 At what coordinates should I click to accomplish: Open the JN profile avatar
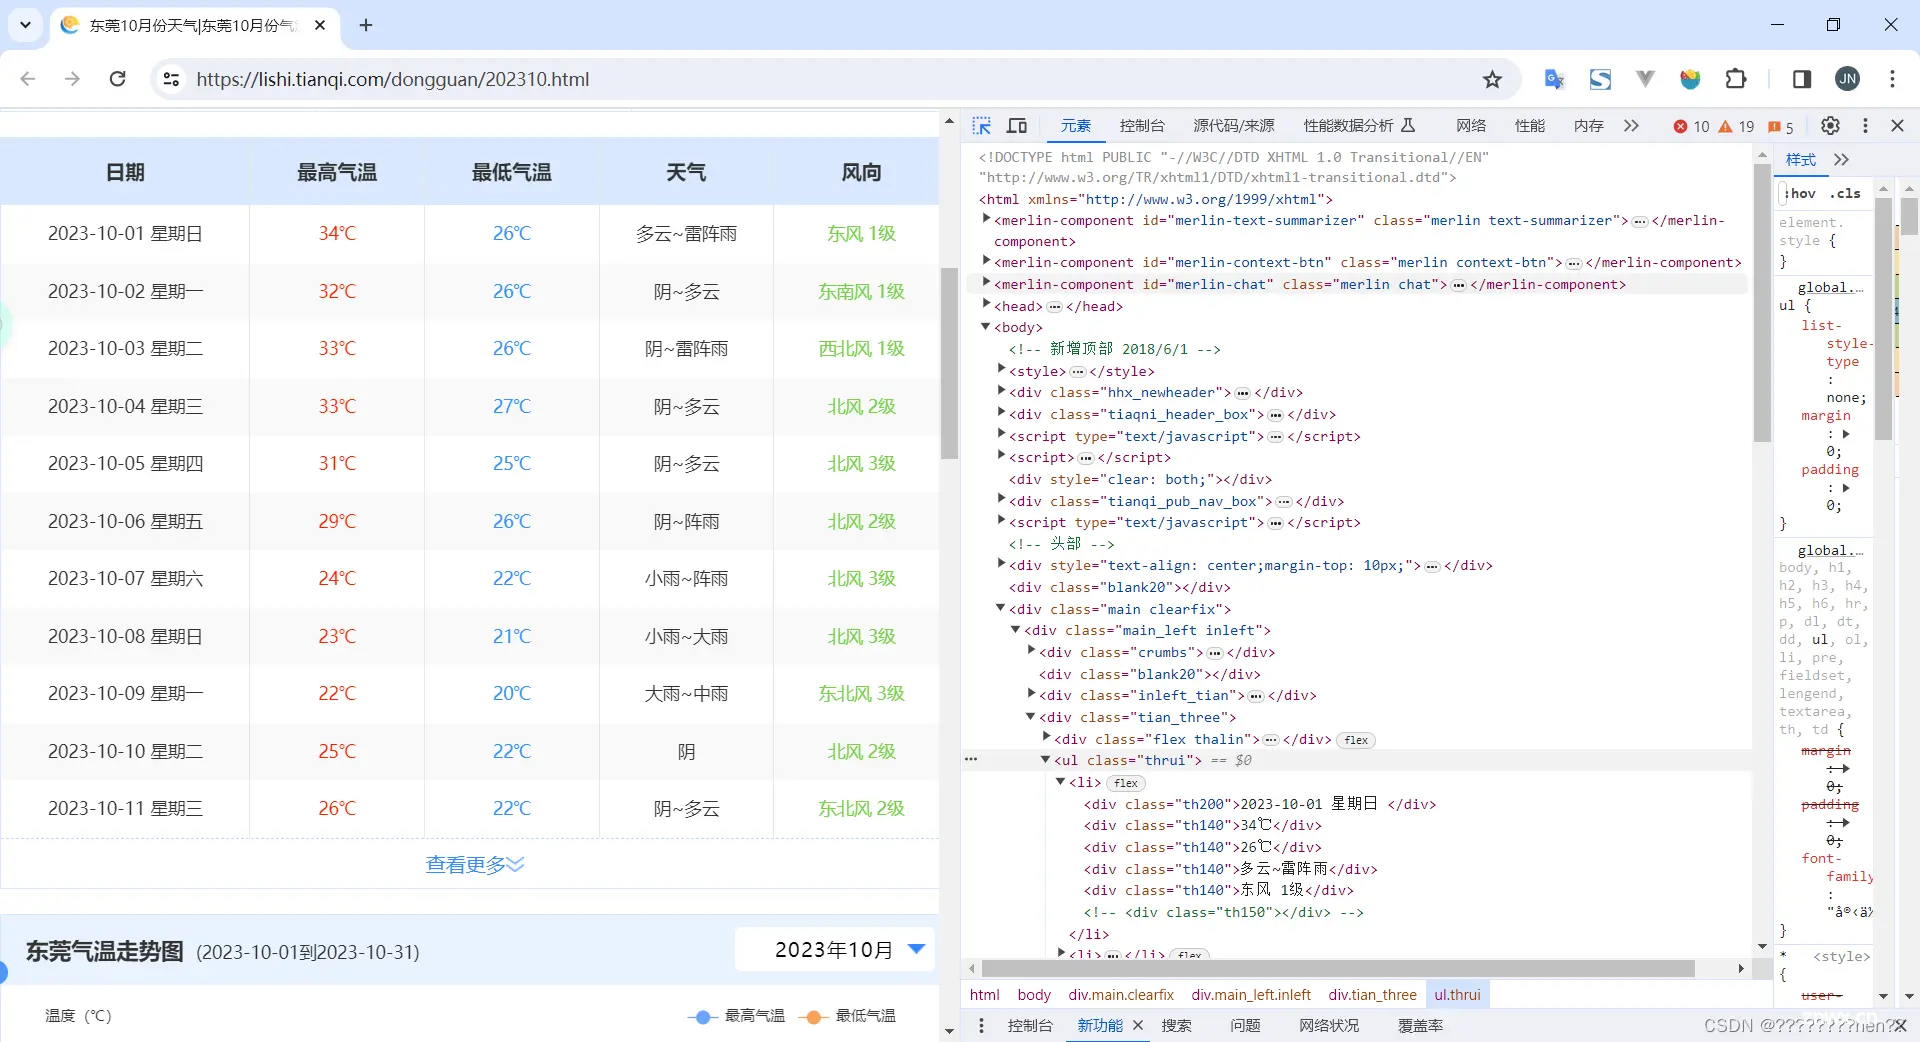click(x=1847, y=79)
